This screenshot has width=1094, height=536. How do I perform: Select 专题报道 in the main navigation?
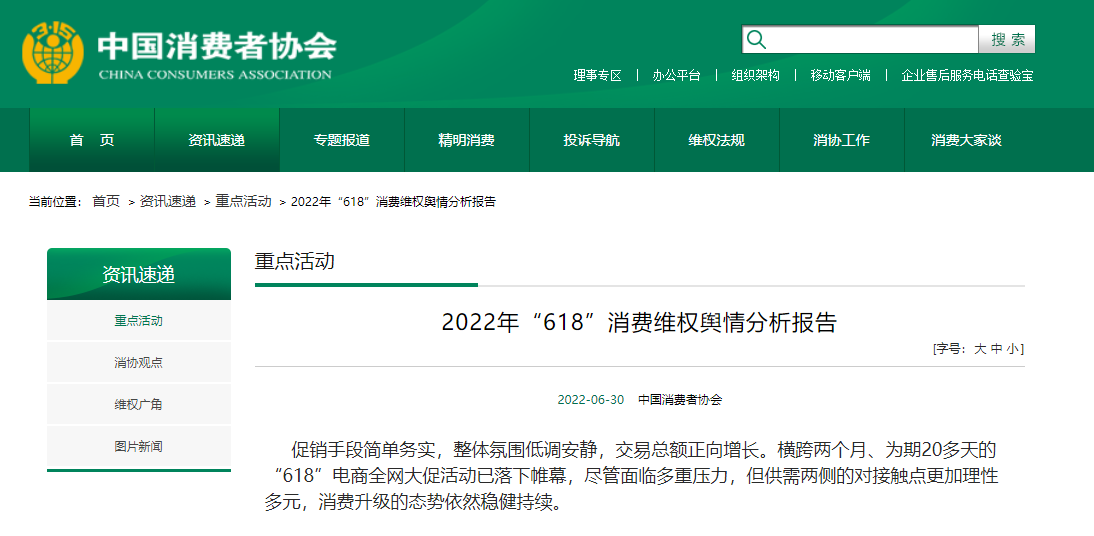pyautogui.click(x=341, y=140)
